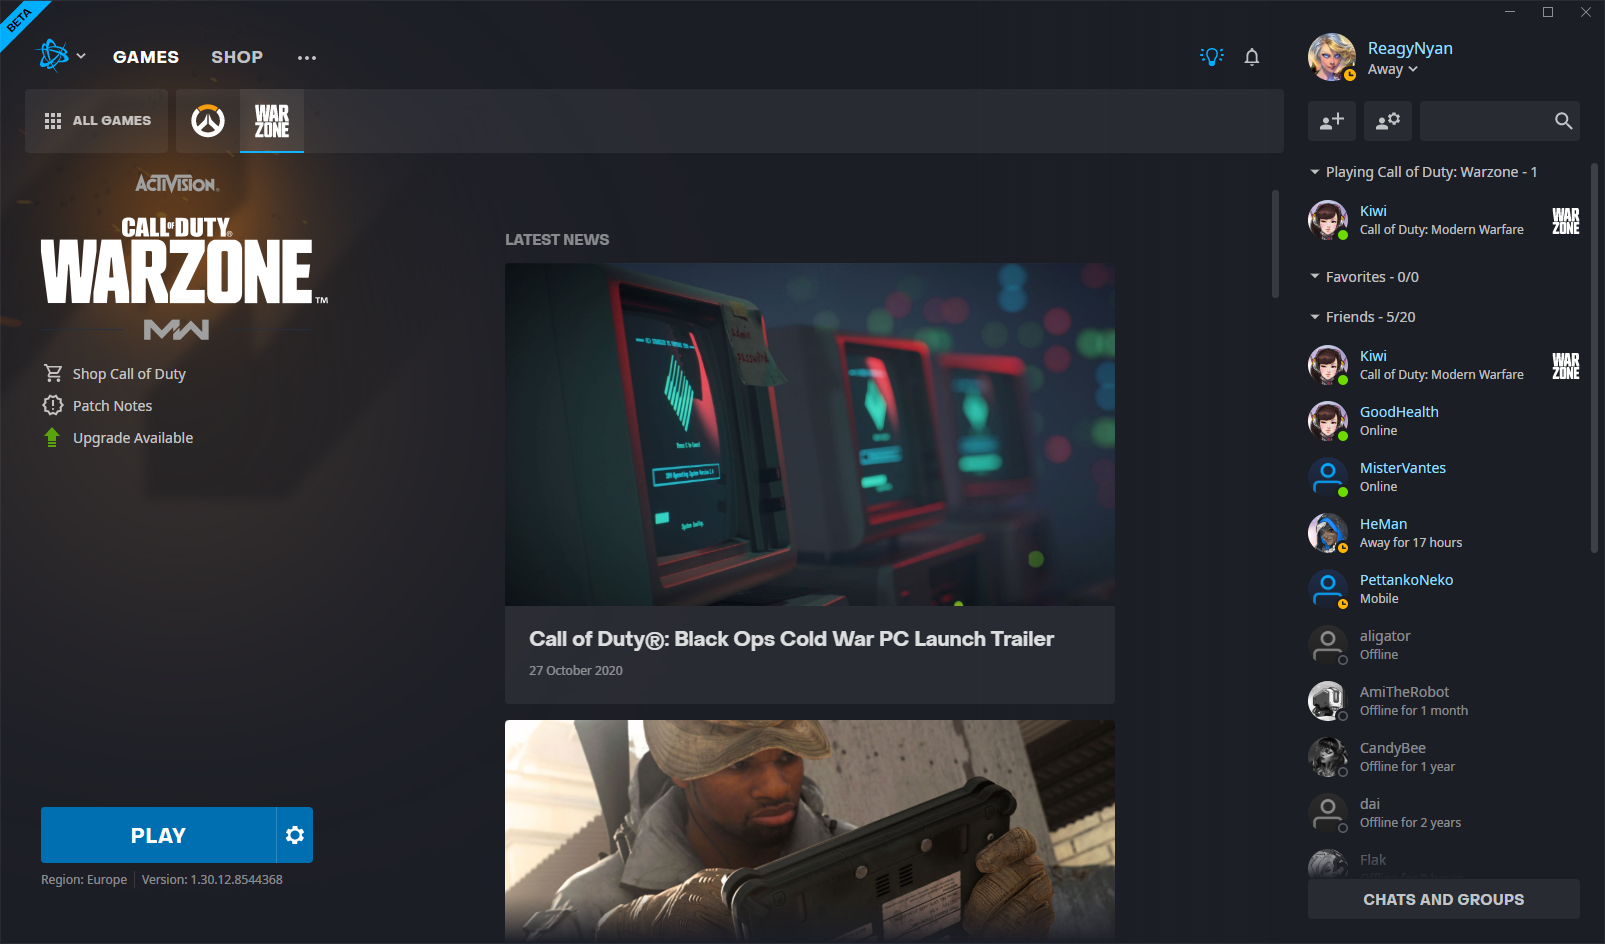Click the news feed scrollbar
1605x944 pixels.
pyautogui.click(x=1275, y=244)
